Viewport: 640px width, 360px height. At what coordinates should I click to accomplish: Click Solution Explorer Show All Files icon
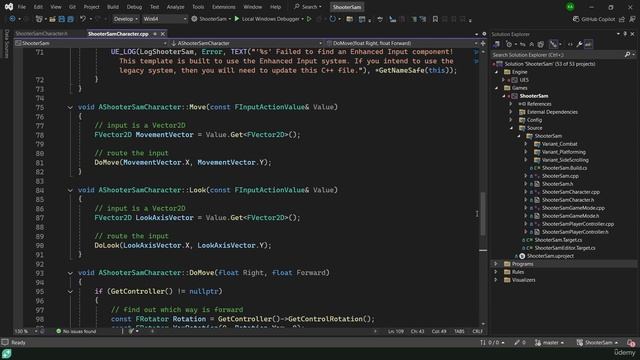click(x=541, y=44)
